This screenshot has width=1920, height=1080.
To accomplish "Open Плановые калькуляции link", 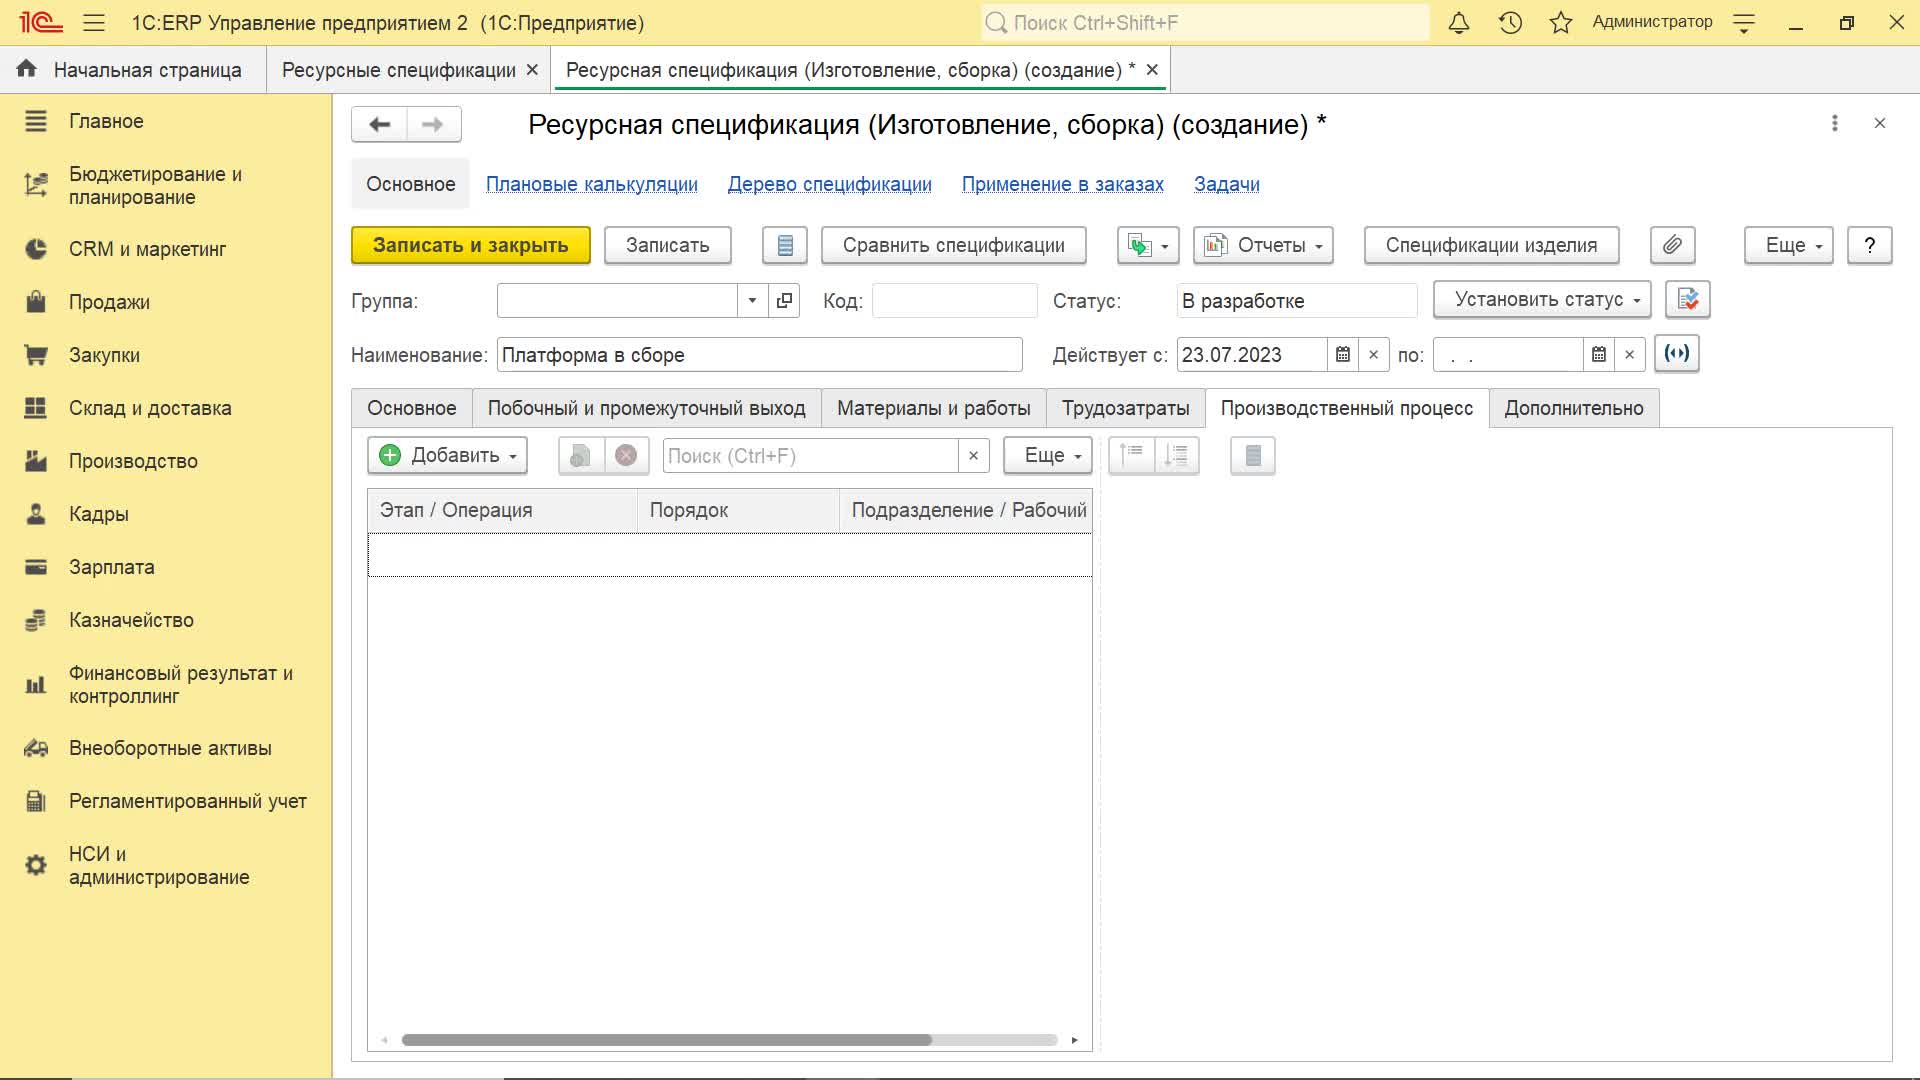I will 591,184.
